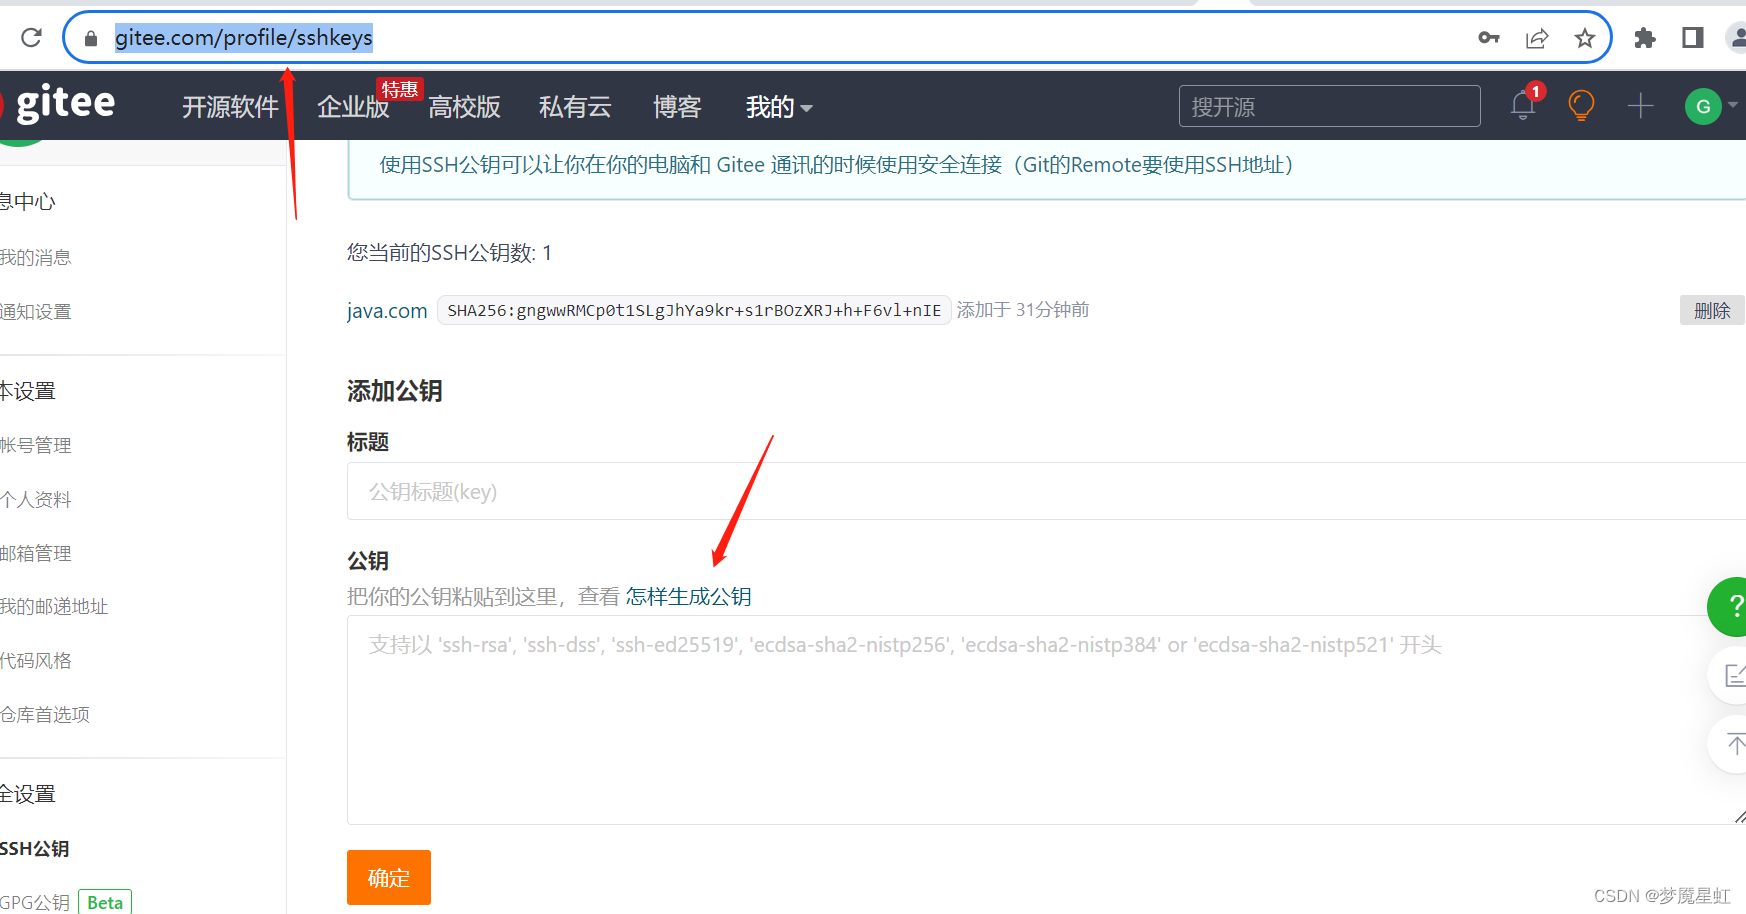Open 博客 in the navigation bar

tap(677, 107)
